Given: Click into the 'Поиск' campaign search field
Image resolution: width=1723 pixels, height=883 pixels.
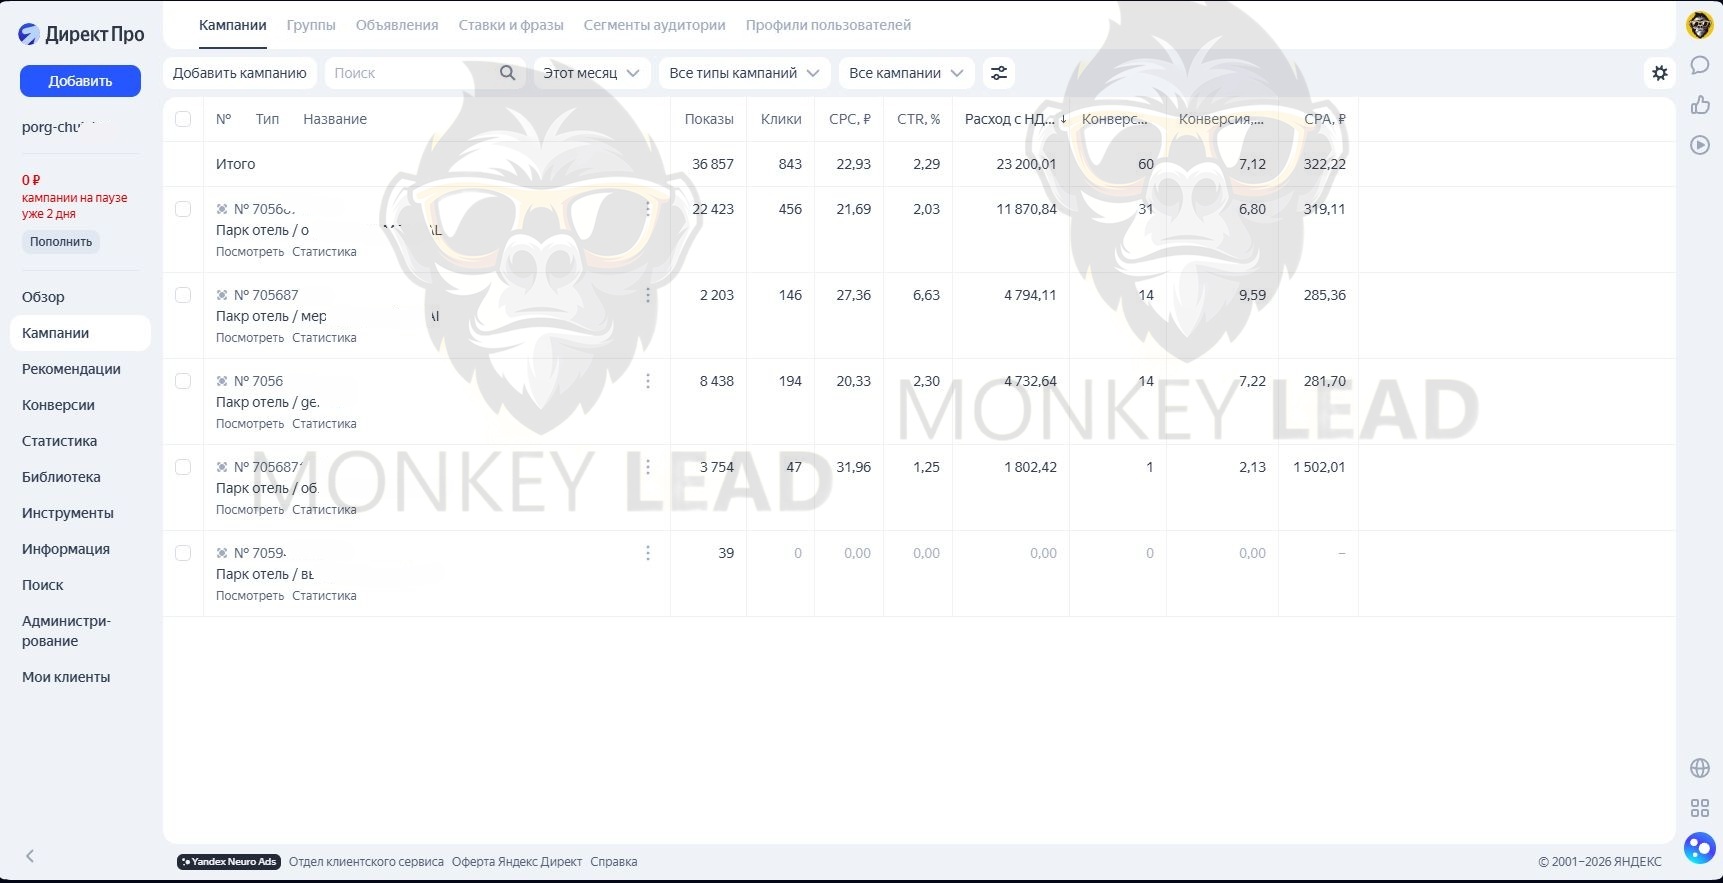Looking at the screenshot, I should (410, 73).
